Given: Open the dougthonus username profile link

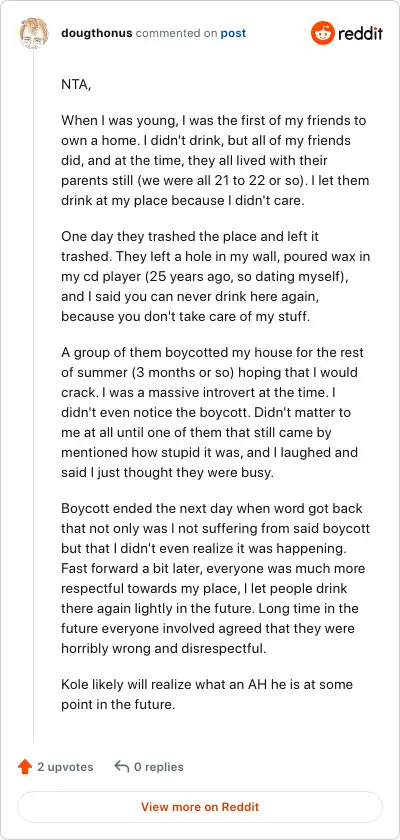Looking at the screenshot, I should (97, 33).
